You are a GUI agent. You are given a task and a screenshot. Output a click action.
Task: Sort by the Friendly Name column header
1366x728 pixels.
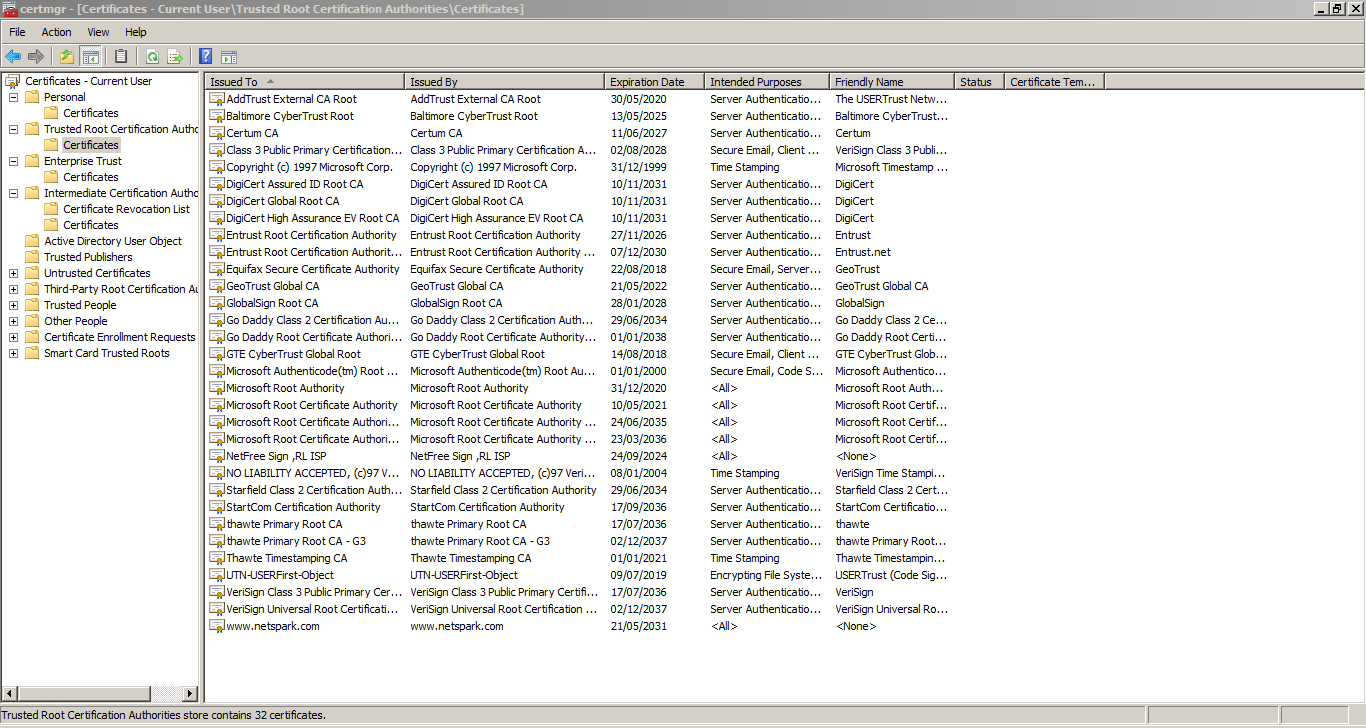[x=892, y=82]
